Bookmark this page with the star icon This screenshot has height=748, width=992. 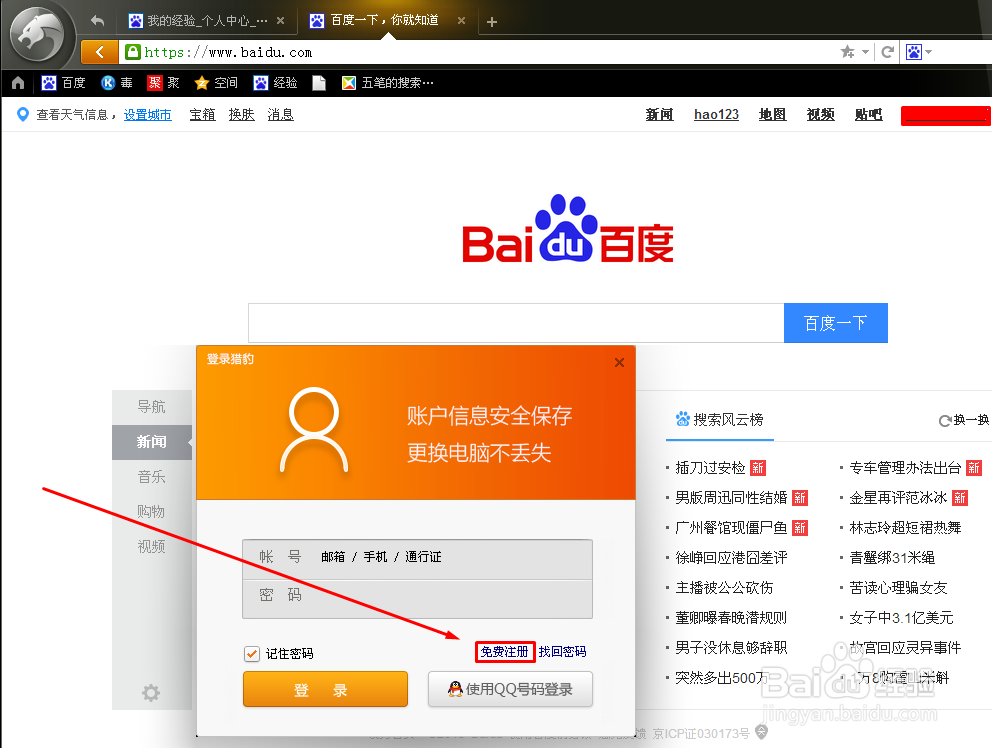848,52
